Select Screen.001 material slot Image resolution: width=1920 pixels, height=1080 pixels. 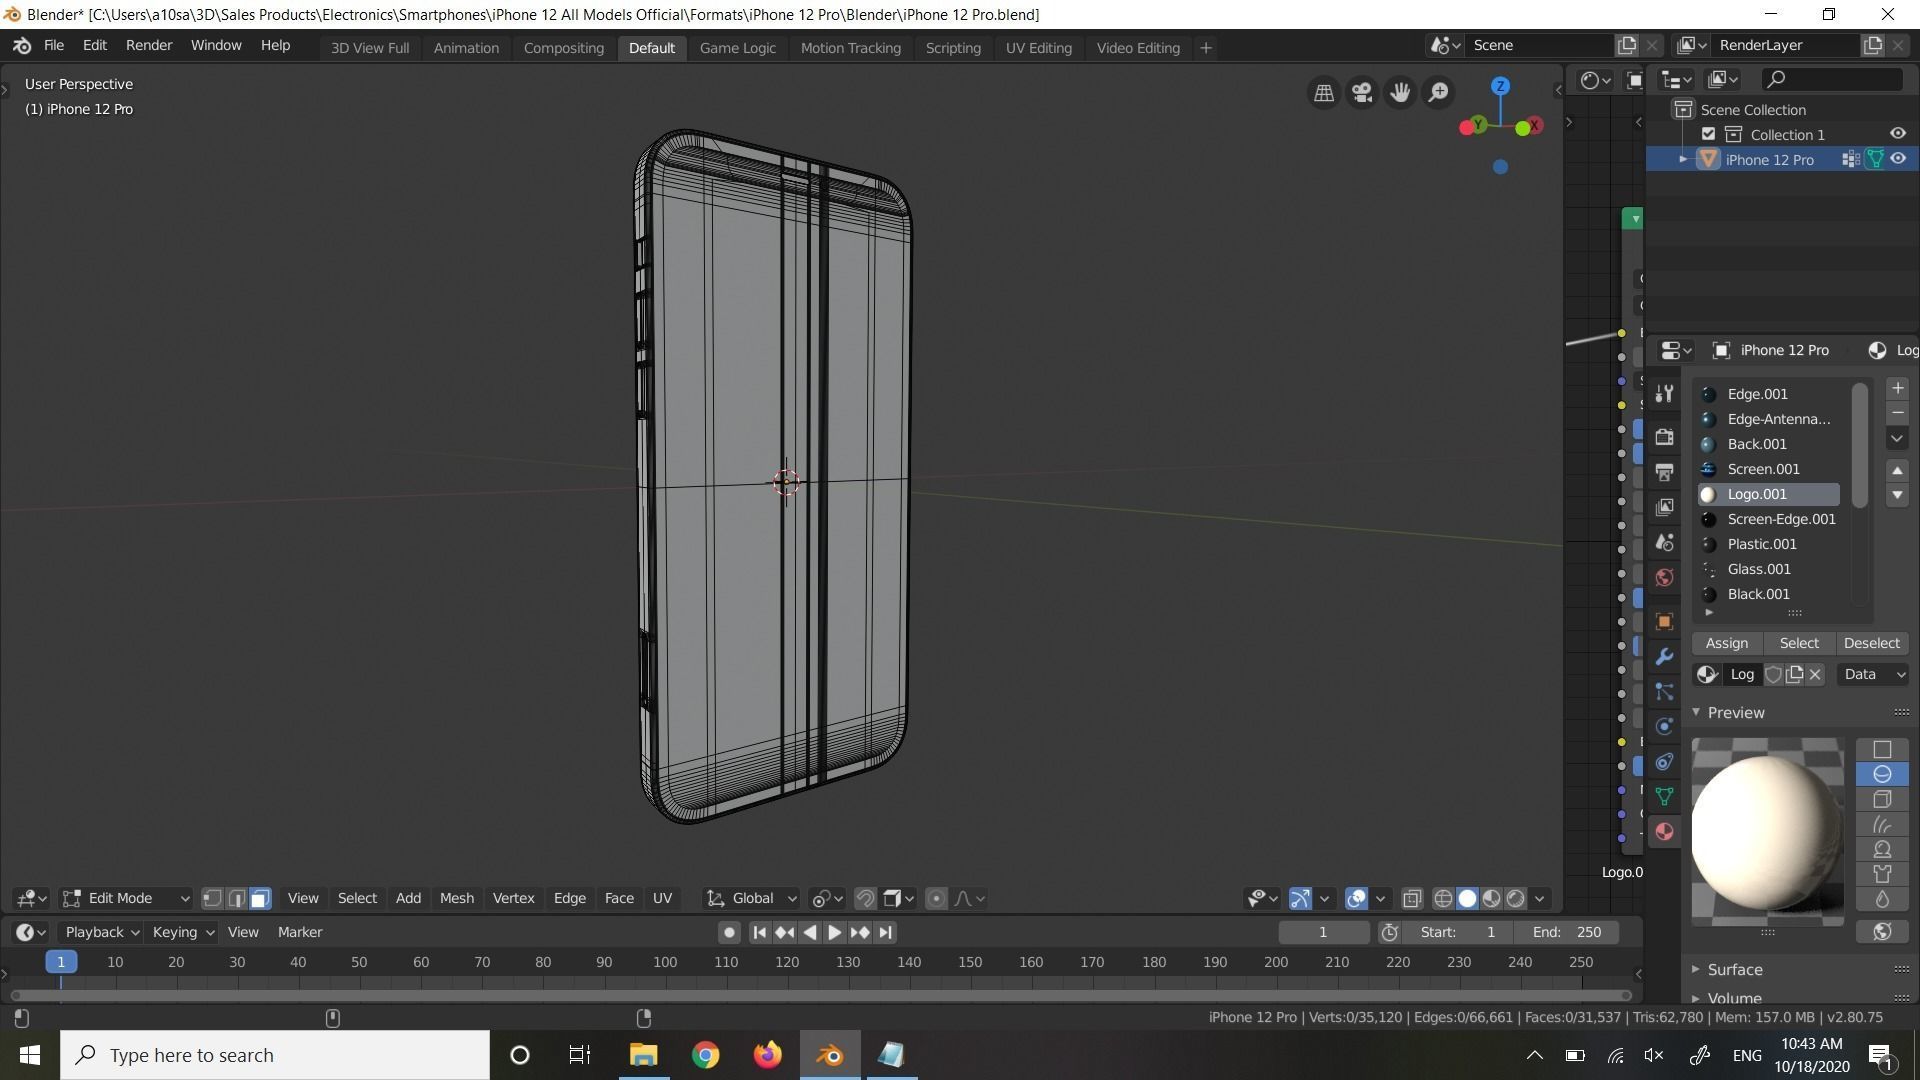[x=1768, y=469]
